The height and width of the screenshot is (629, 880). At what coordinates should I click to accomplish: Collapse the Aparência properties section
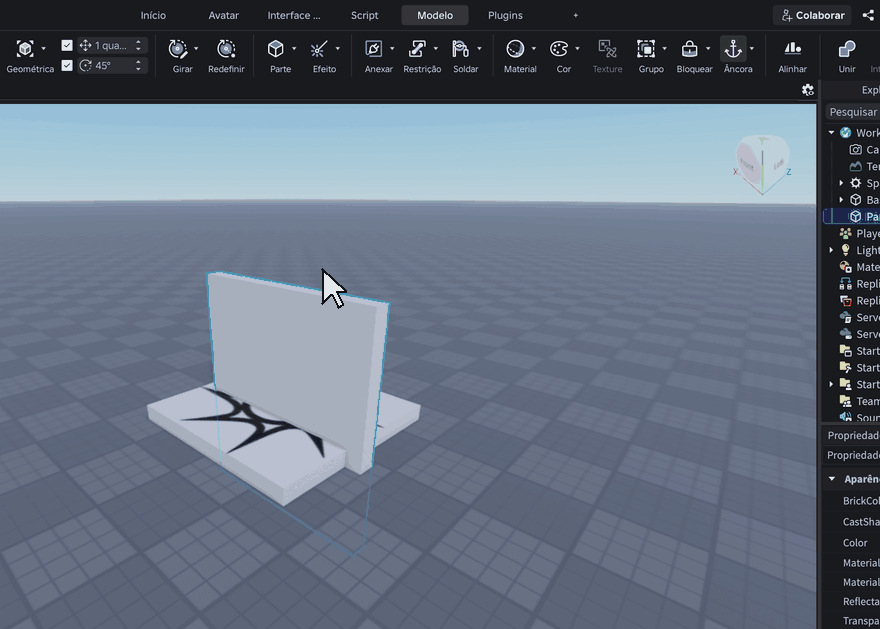832,479
